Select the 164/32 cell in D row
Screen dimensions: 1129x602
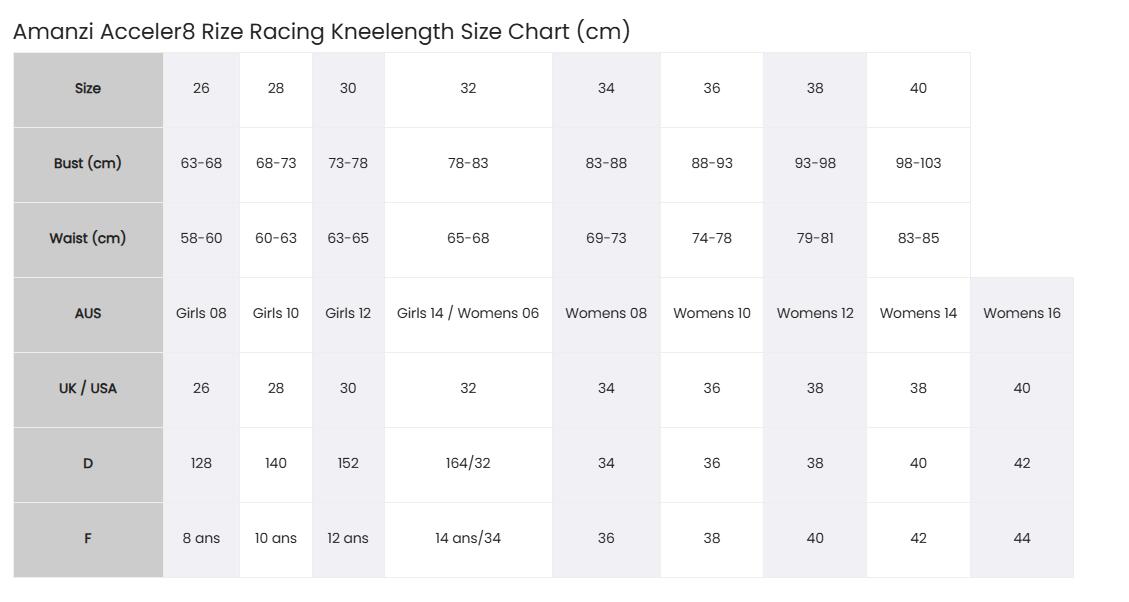468,464
